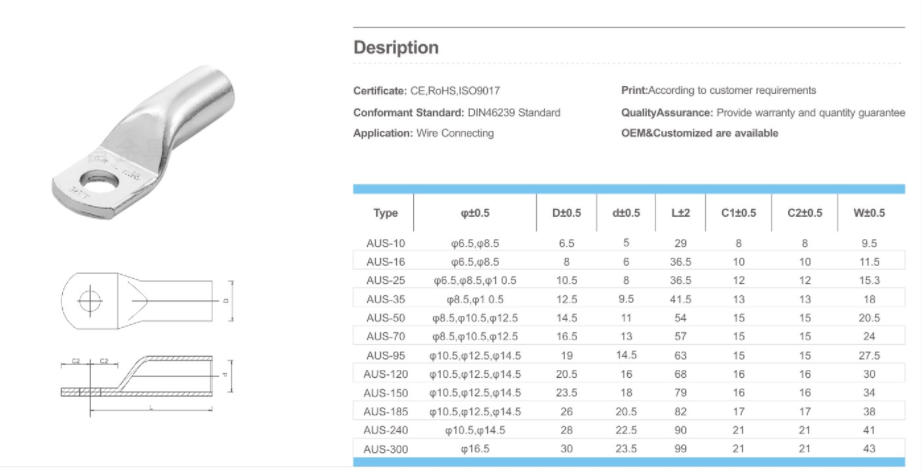This screenshot has height=473, width=922.
Task: Select the AUS-300 row label
Action: [x=385, y=448]
